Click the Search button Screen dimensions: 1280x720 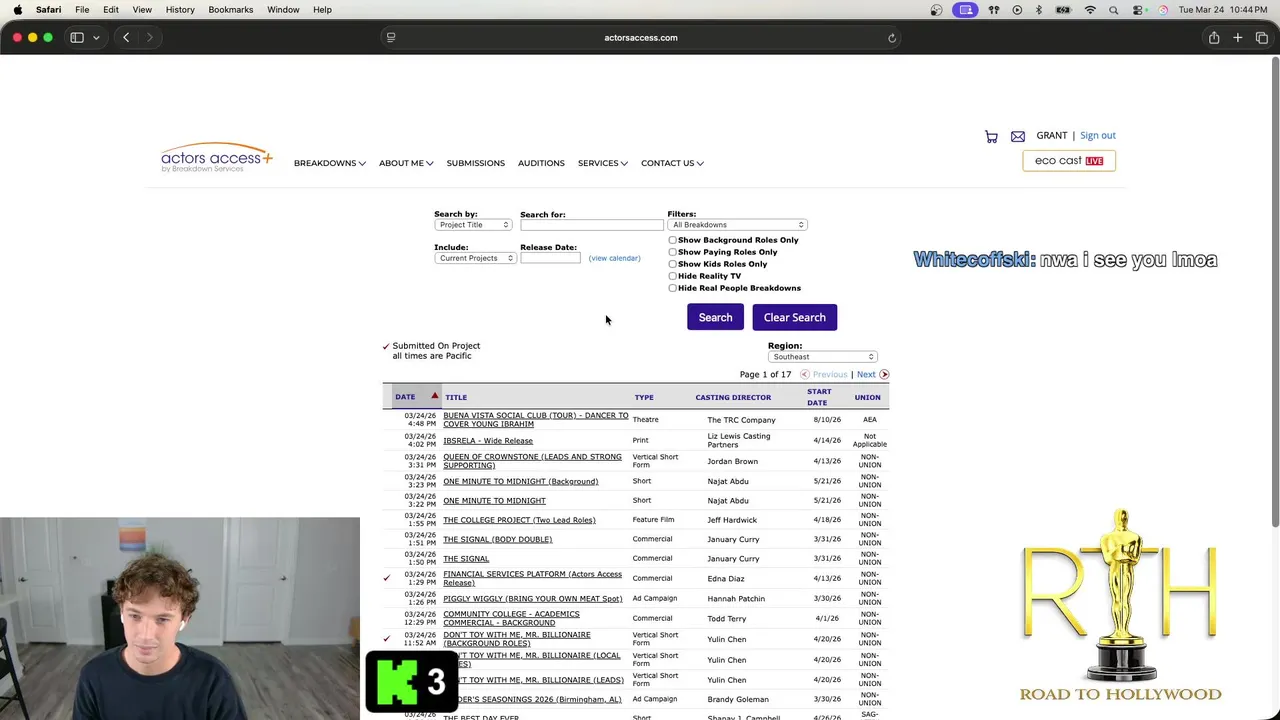(x=715, y=317)
